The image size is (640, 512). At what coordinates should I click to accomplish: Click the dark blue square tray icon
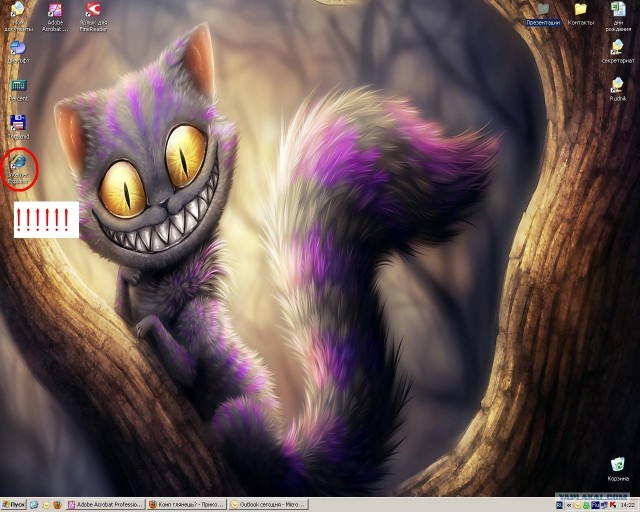[595, 505]
